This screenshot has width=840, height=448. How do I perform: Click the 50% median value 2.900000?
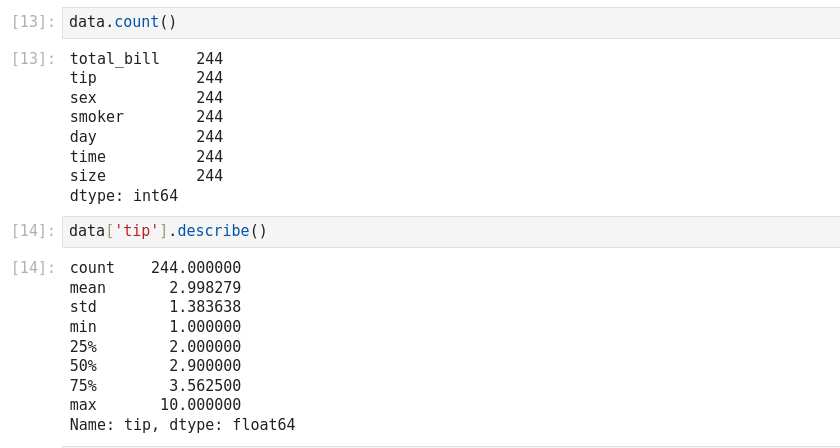(205, 366)
